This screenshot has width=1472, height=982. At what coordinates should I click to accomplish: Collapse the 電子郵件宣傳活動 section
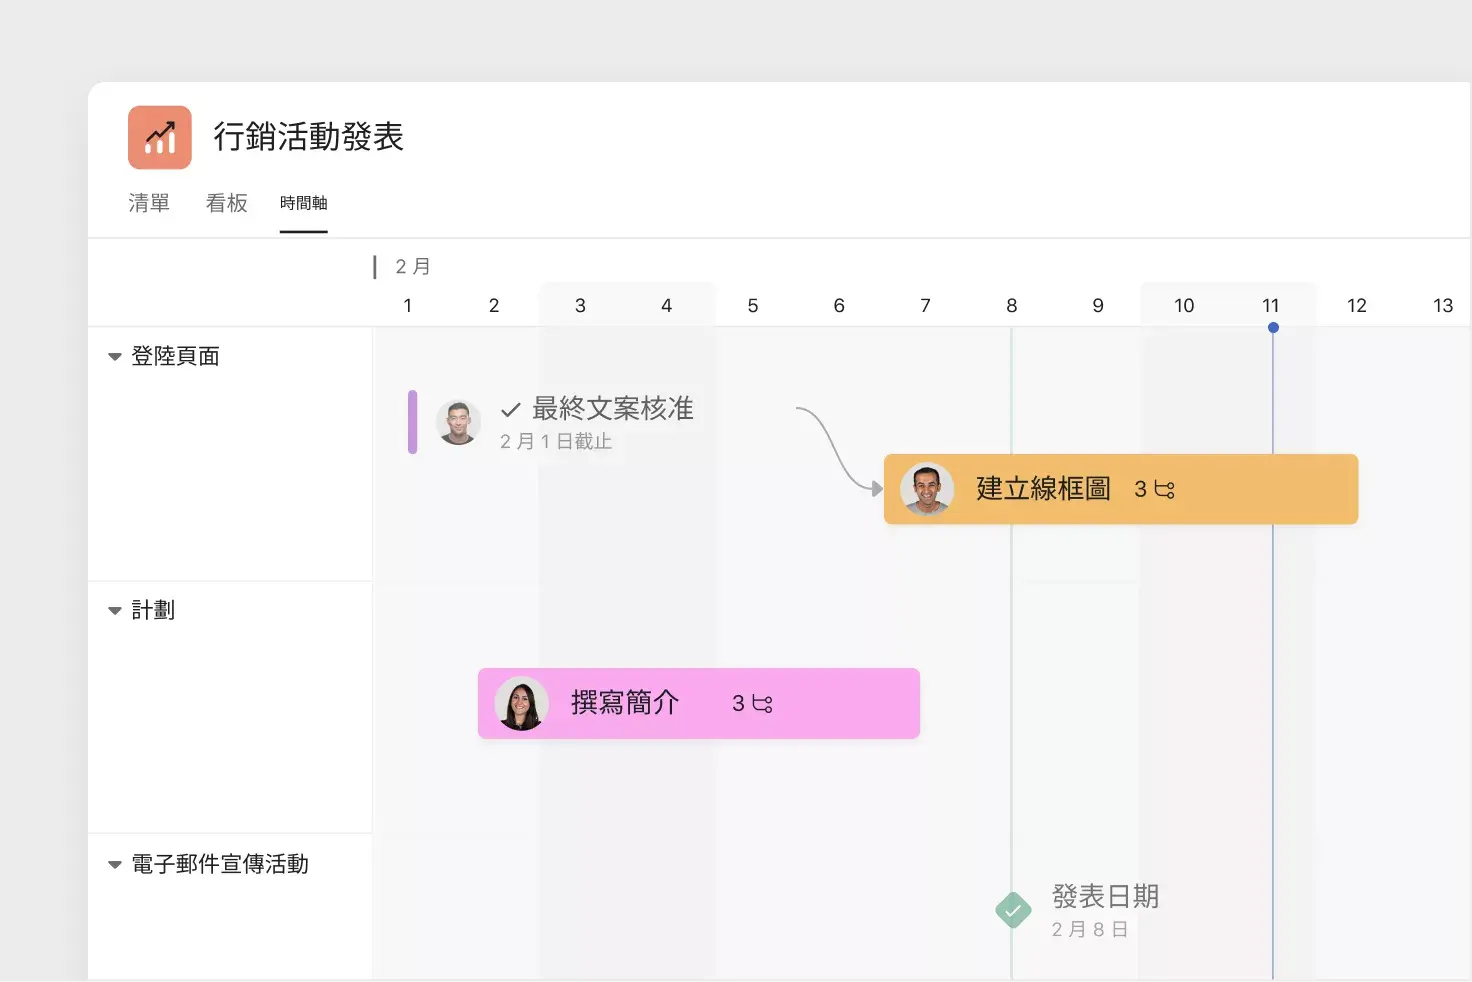pyautogui.click(x=115, y=865)
